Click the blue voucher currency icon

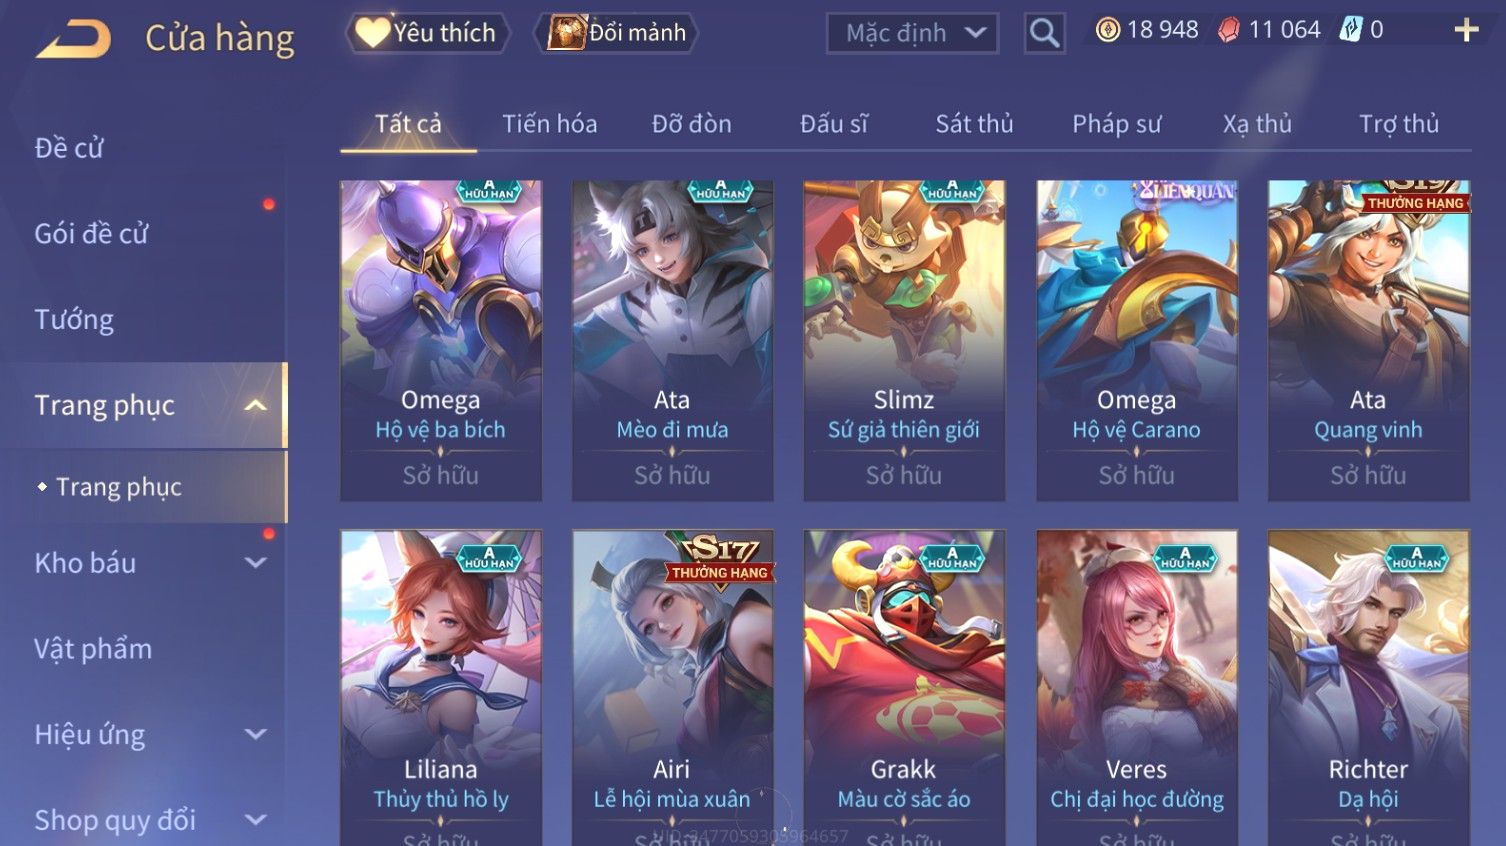1351,30
